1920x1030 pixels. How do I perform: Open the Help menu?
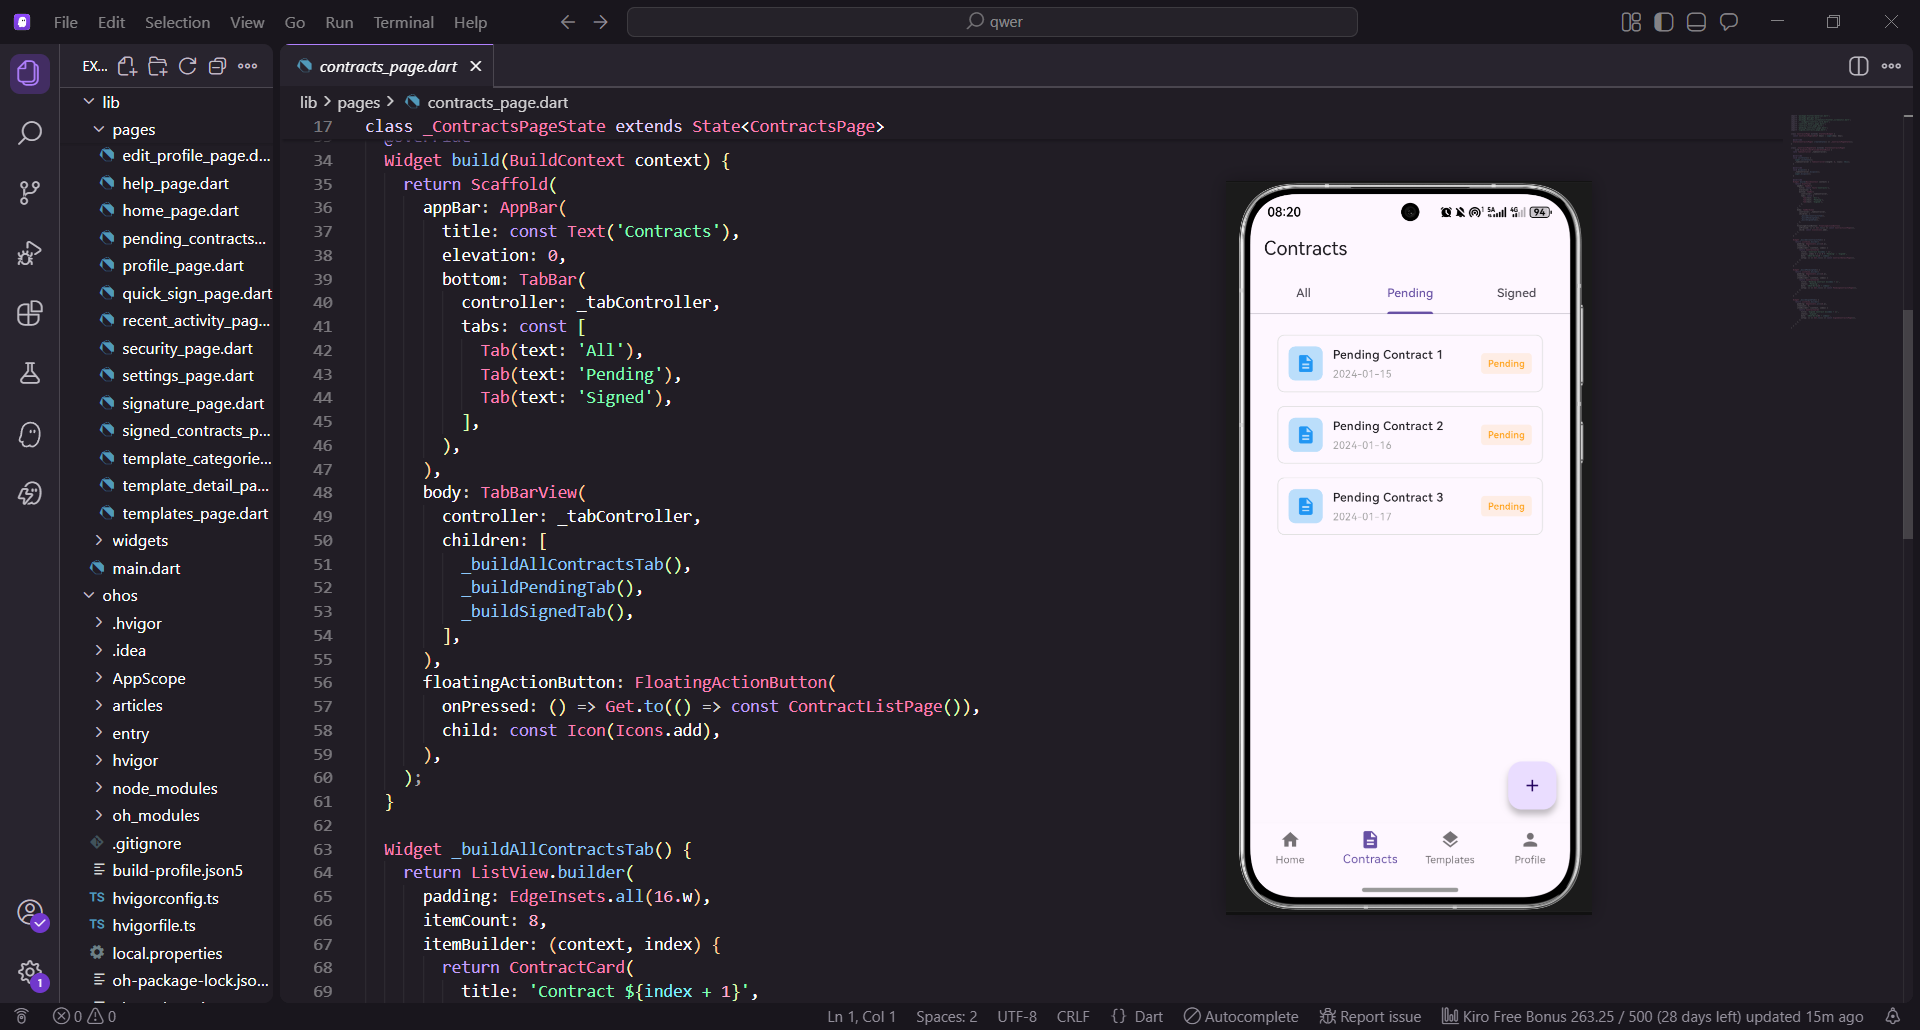[470, 22]
